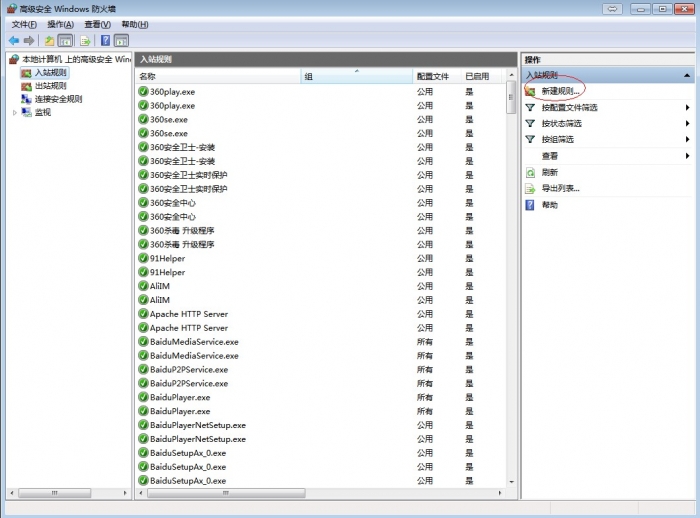Click the blue Help toolbar icon
The width and height of the screenshot is (700, 518).
(105, 41)
